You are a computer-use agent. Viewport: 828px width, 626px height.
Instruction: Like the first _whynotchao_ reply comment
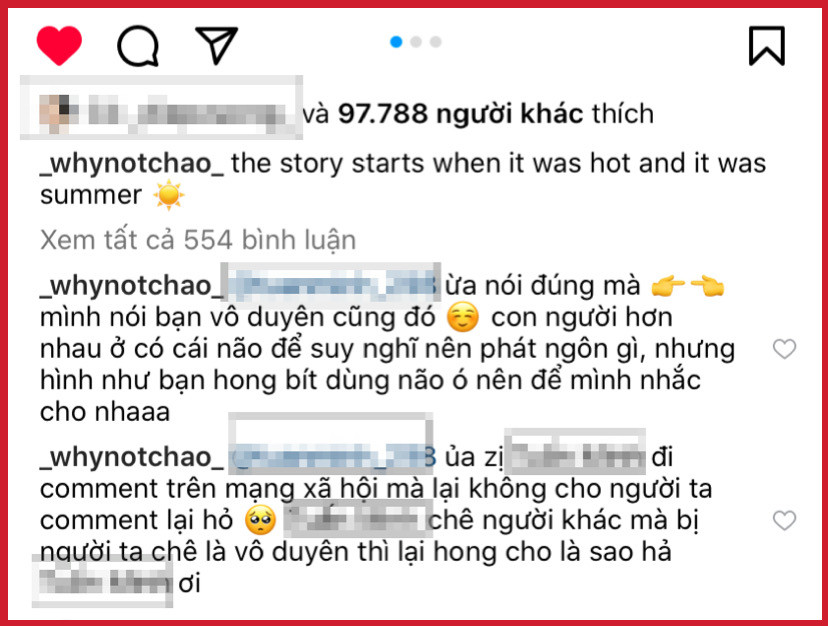coord(784,349)
